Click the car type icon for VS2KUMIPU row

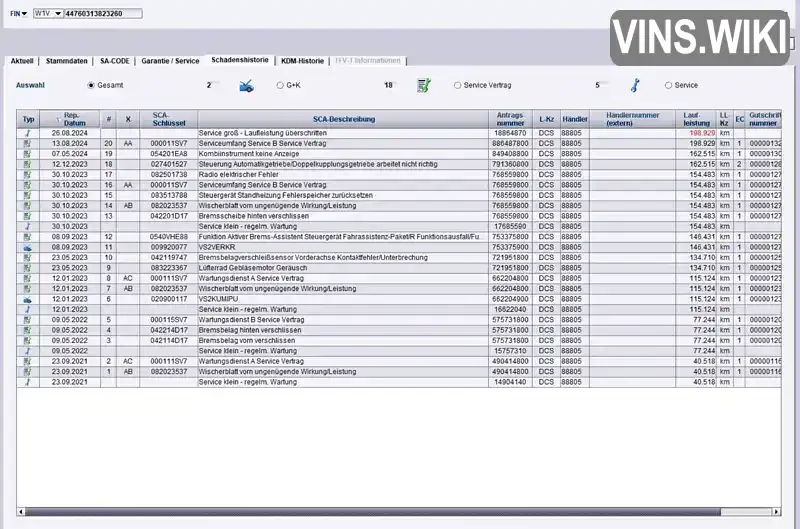tap(28, 299)
